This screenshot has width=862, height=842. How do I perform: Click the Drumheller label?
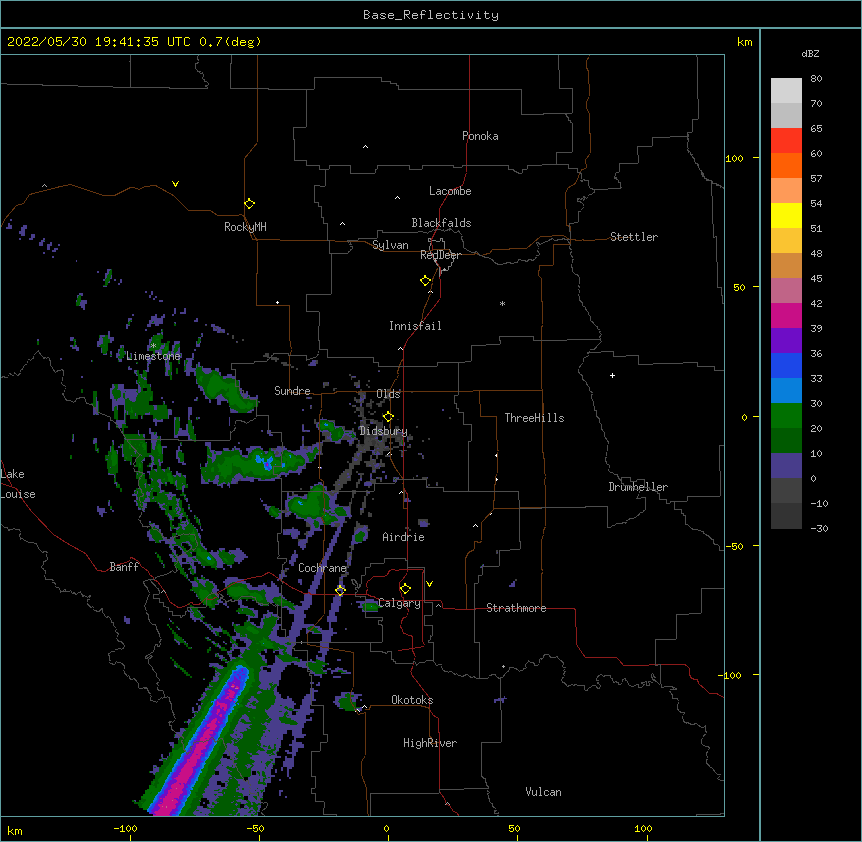click(638, 487)
